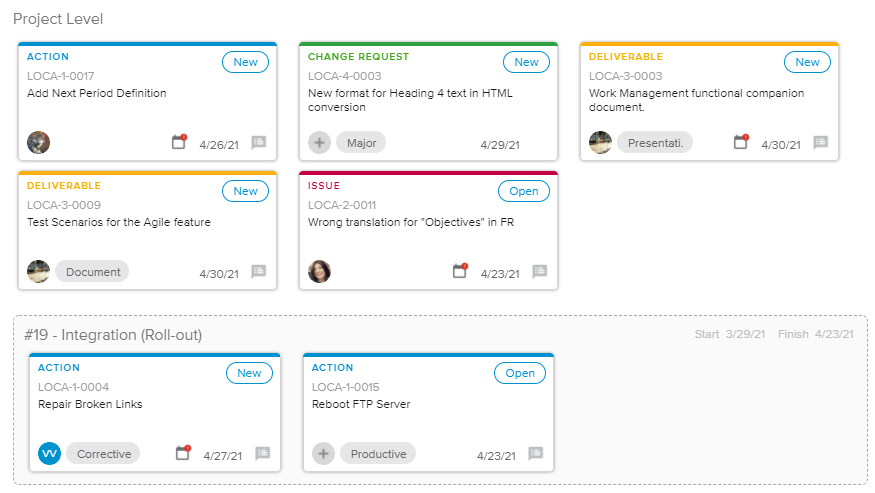Click plus assignee icon on Reboot FTP Server card
875x493 pixels.
tap(323, 454)
